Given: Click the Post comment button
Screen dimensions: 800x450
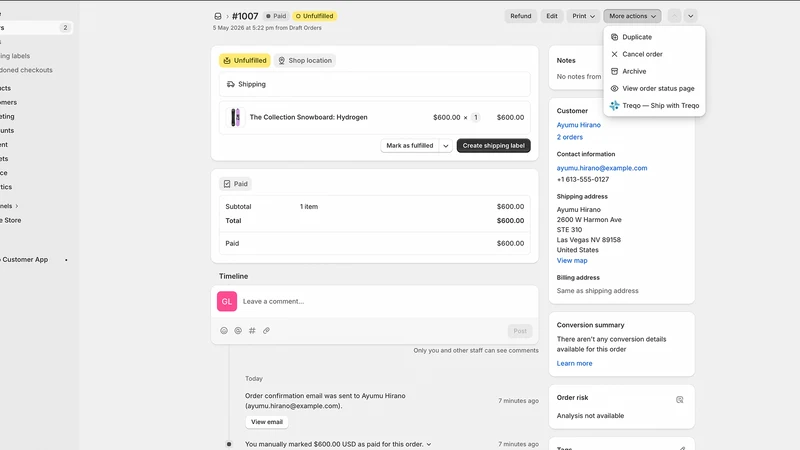Looking at the screenshot, I should (520, 331).
